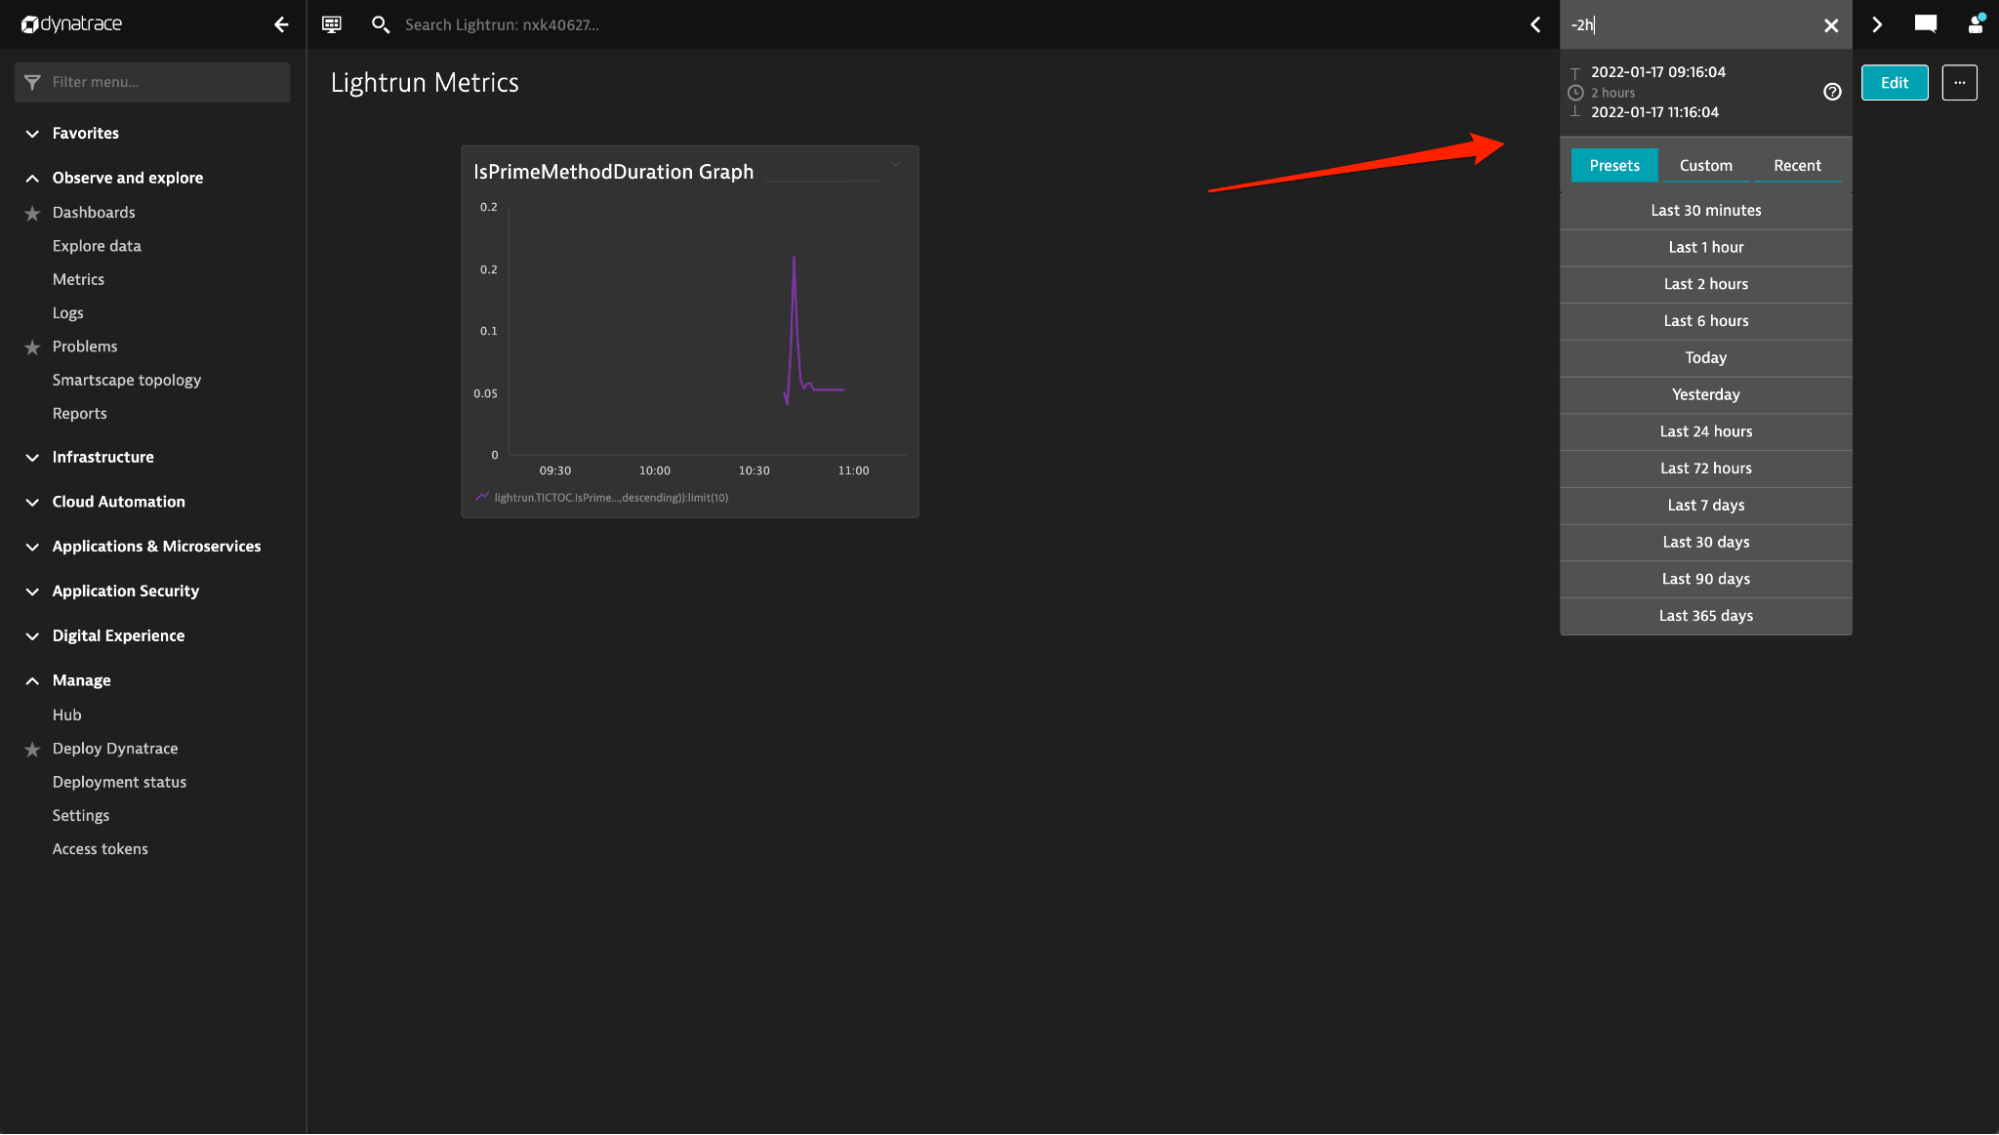Toggle the Problems favorite star

[32, 347]
